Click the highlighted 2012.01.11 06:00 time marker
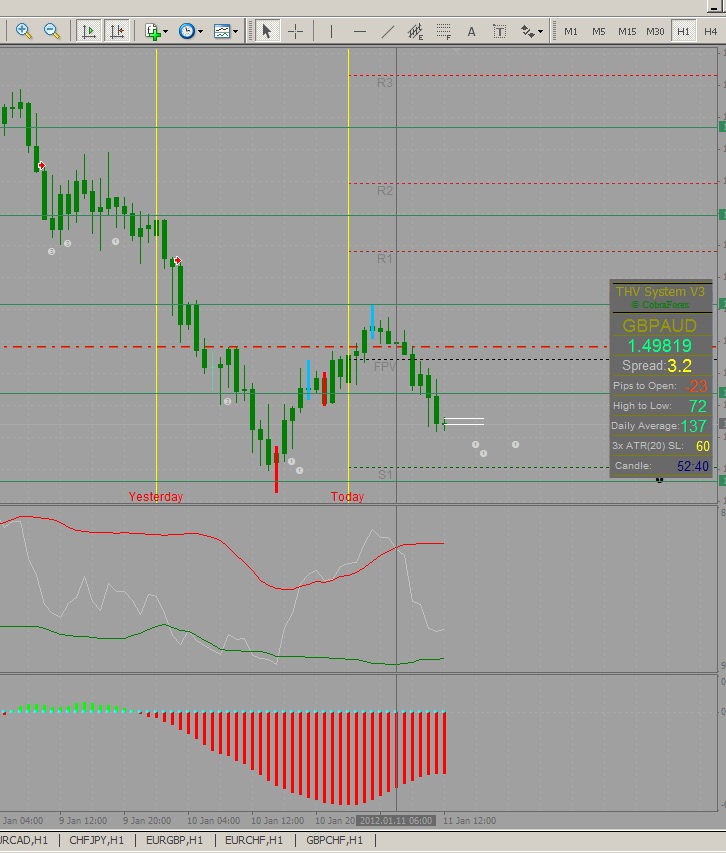The width and height of the screenshot is (726, 853). [396, 820]
